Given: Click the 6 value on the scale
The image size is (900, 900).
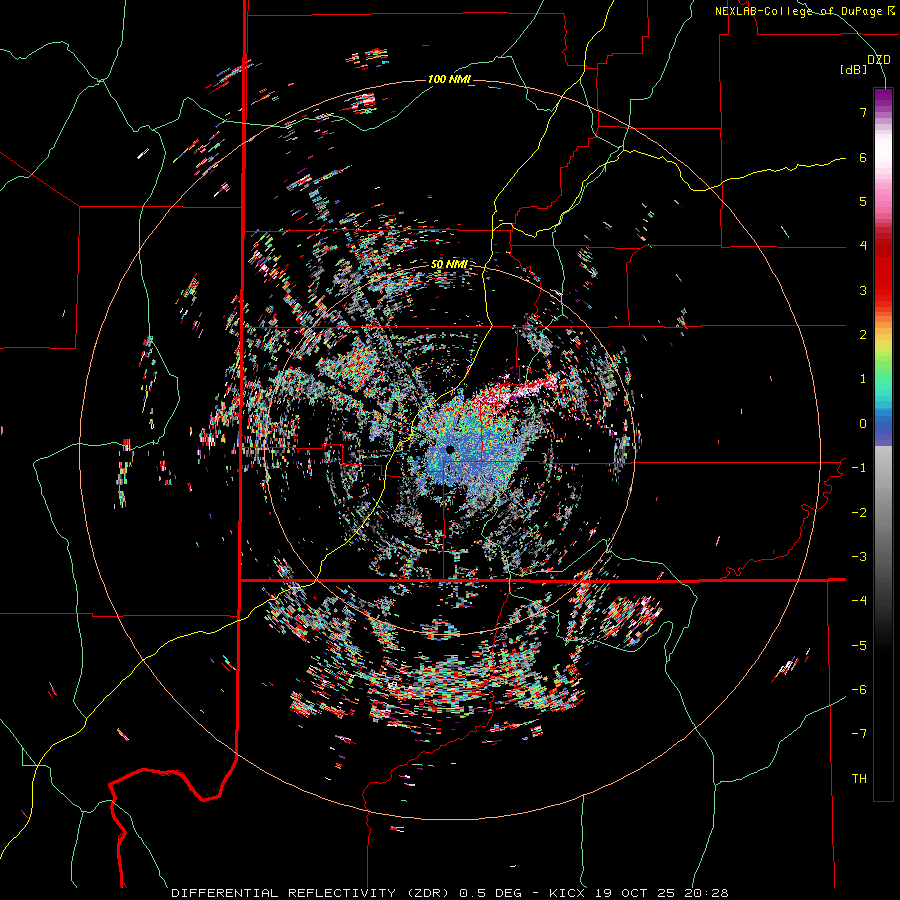Looking at the screenshot, I should point(863,157).
